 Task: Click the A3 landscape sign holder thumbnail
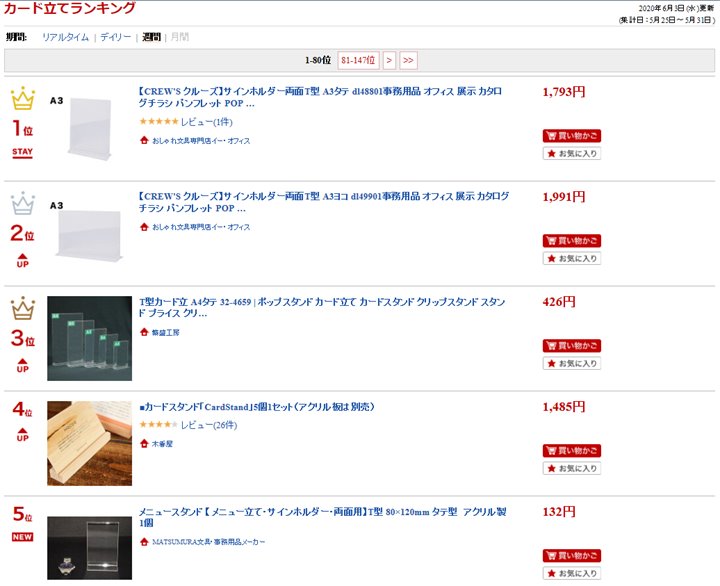coord(90,232)
